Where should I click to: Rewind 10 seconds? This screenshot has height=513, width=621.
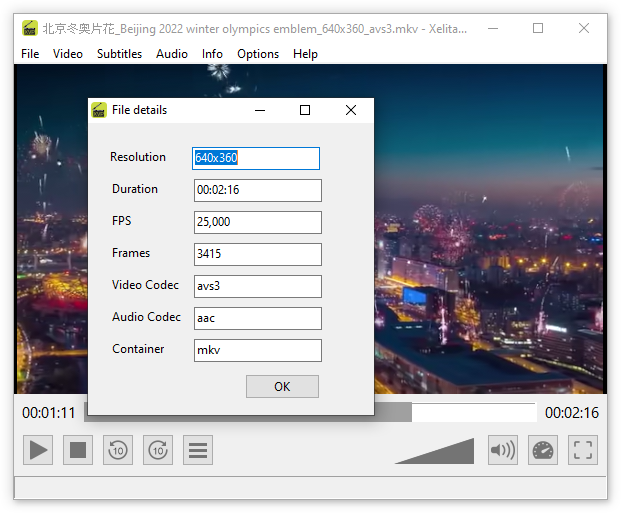point(118,450)
